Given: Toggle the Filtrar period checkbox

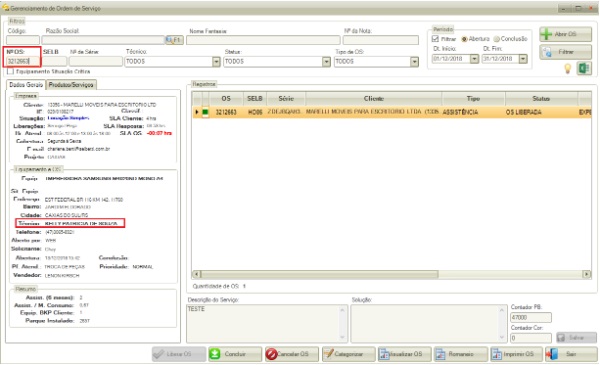Looking at the screenshot, I should (x=435, y=39).
